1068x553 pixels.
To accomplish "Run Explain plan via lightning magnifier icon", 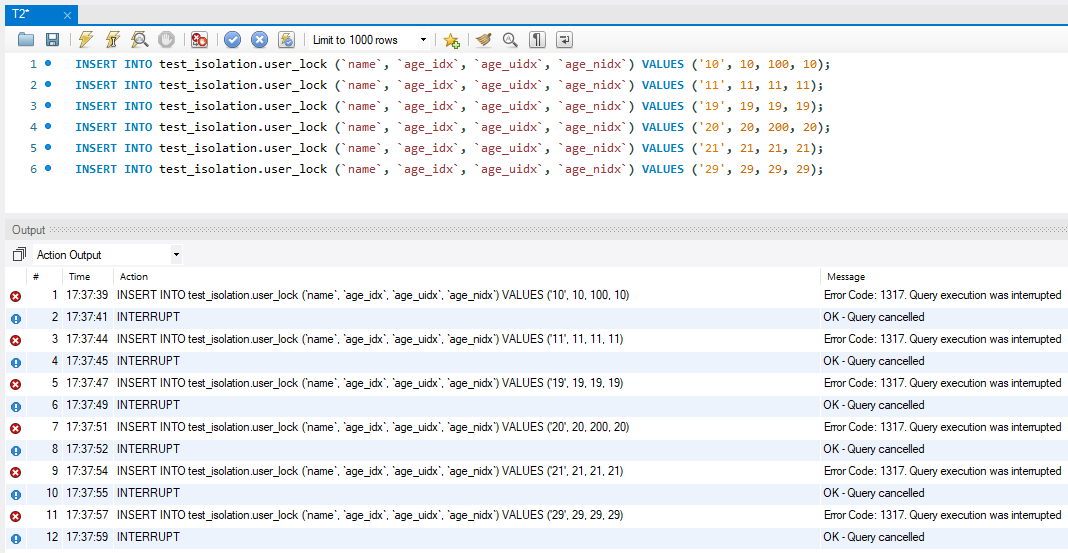I will point(140,40).
